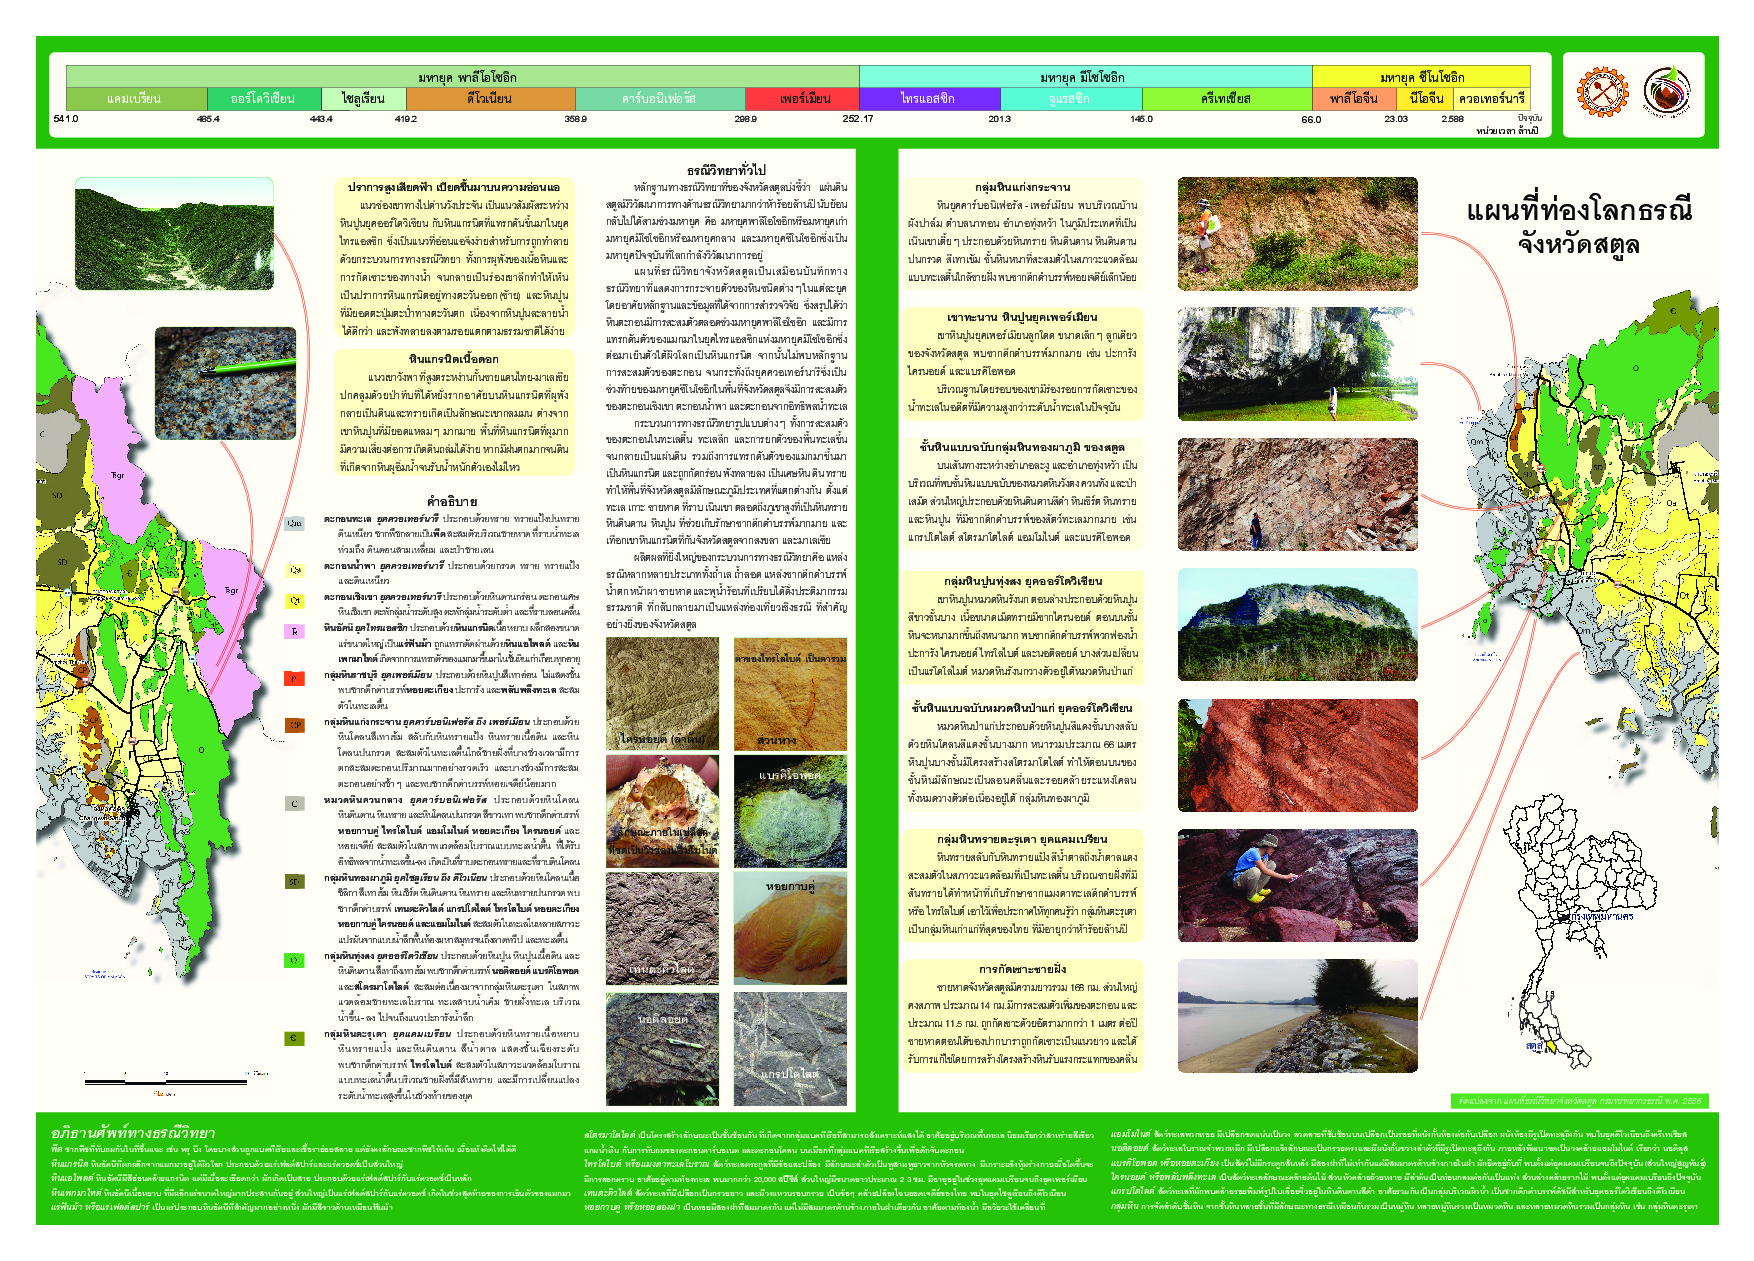
Task: Select the purple ไทรแอสซิก period cell
Action: pos(929,99)
